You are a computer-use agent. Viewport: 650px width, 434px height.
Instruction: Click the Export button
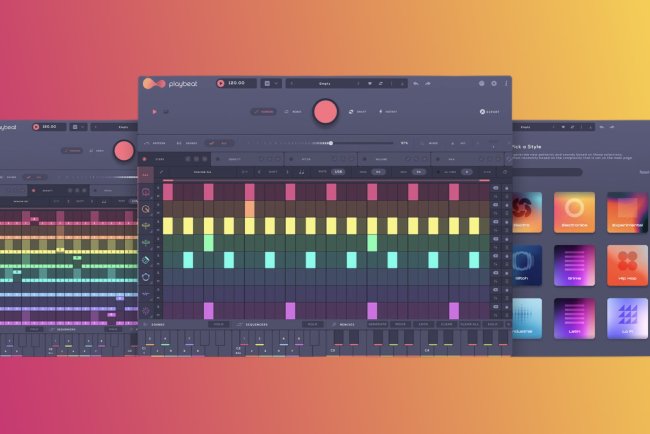point(490,112)
